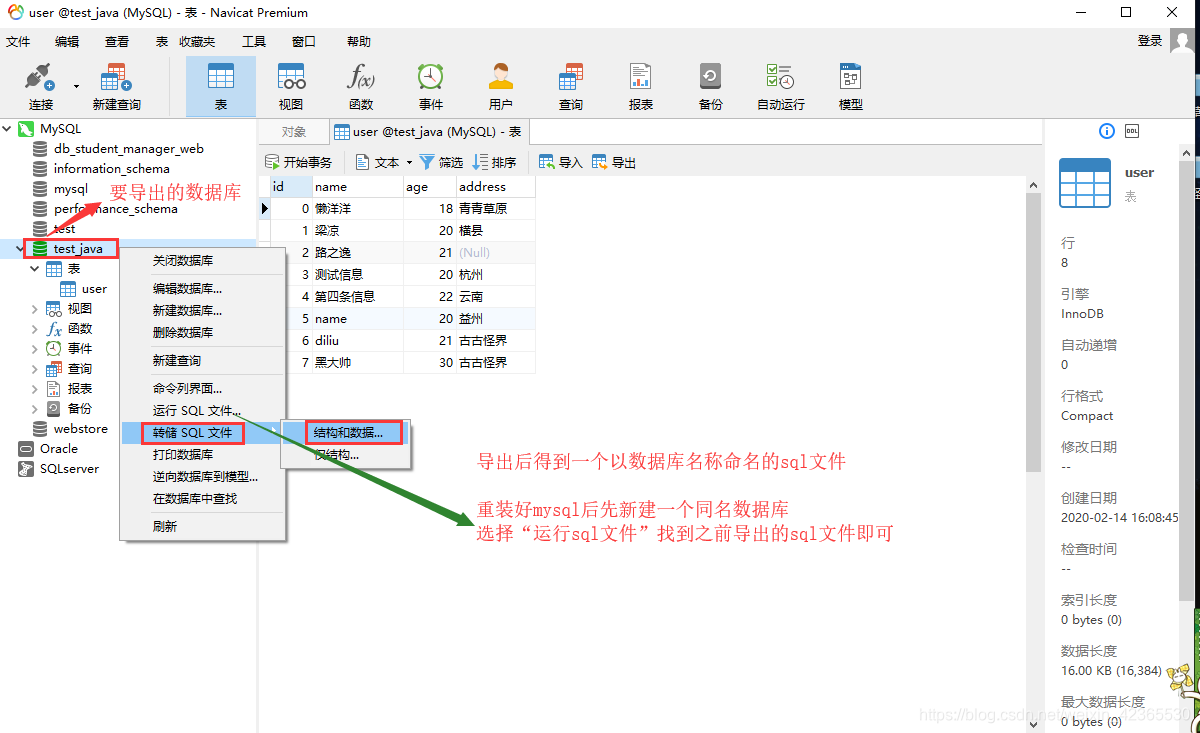Collapse the test_java database node
The image size is (1200, 733).
click(22, 248)
